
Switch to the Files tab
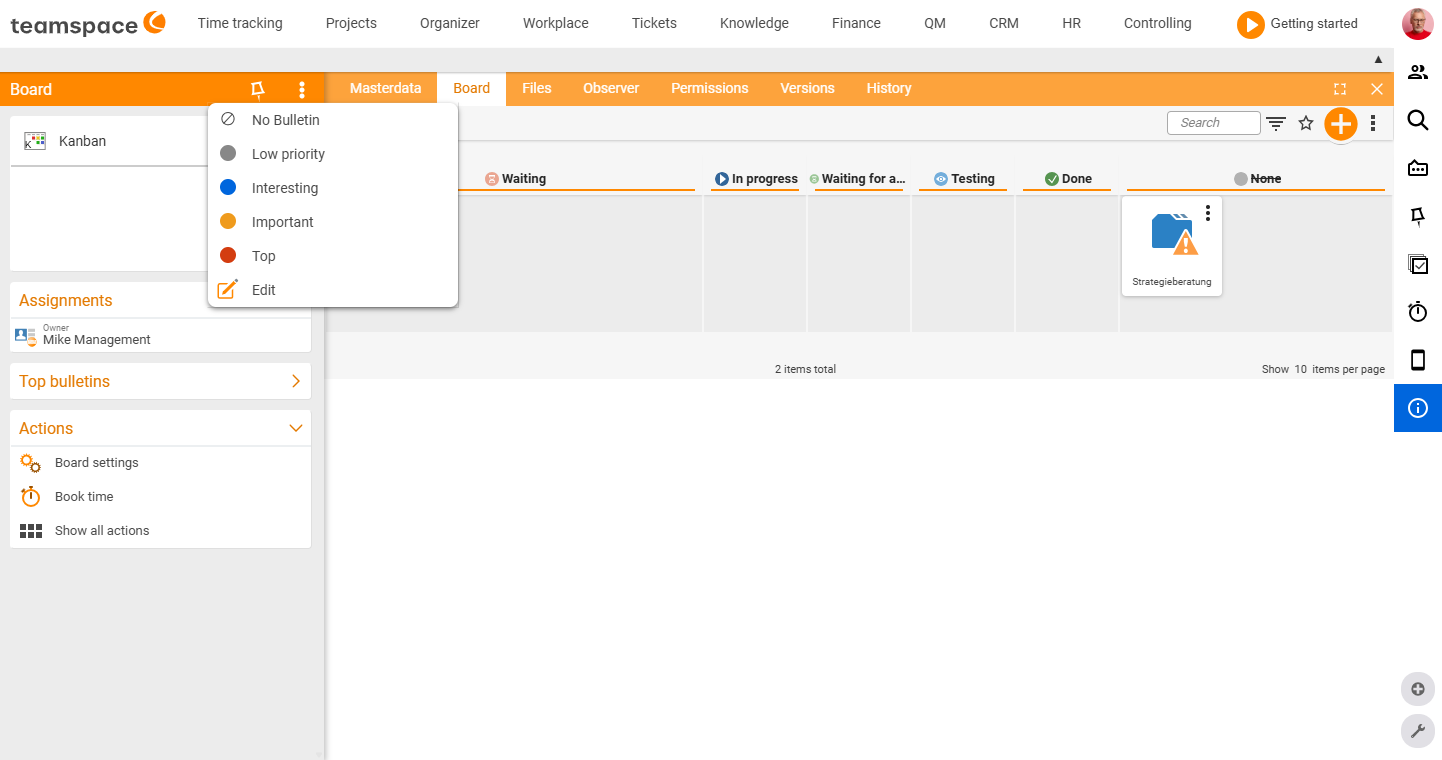click(x=537, y=88)
